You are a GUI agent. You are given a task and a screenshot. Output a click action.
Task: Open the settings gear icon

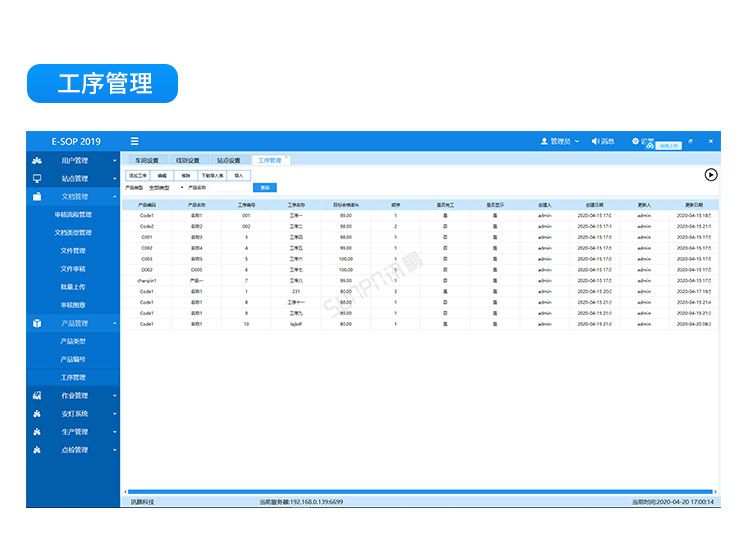(x=634, y=141)
